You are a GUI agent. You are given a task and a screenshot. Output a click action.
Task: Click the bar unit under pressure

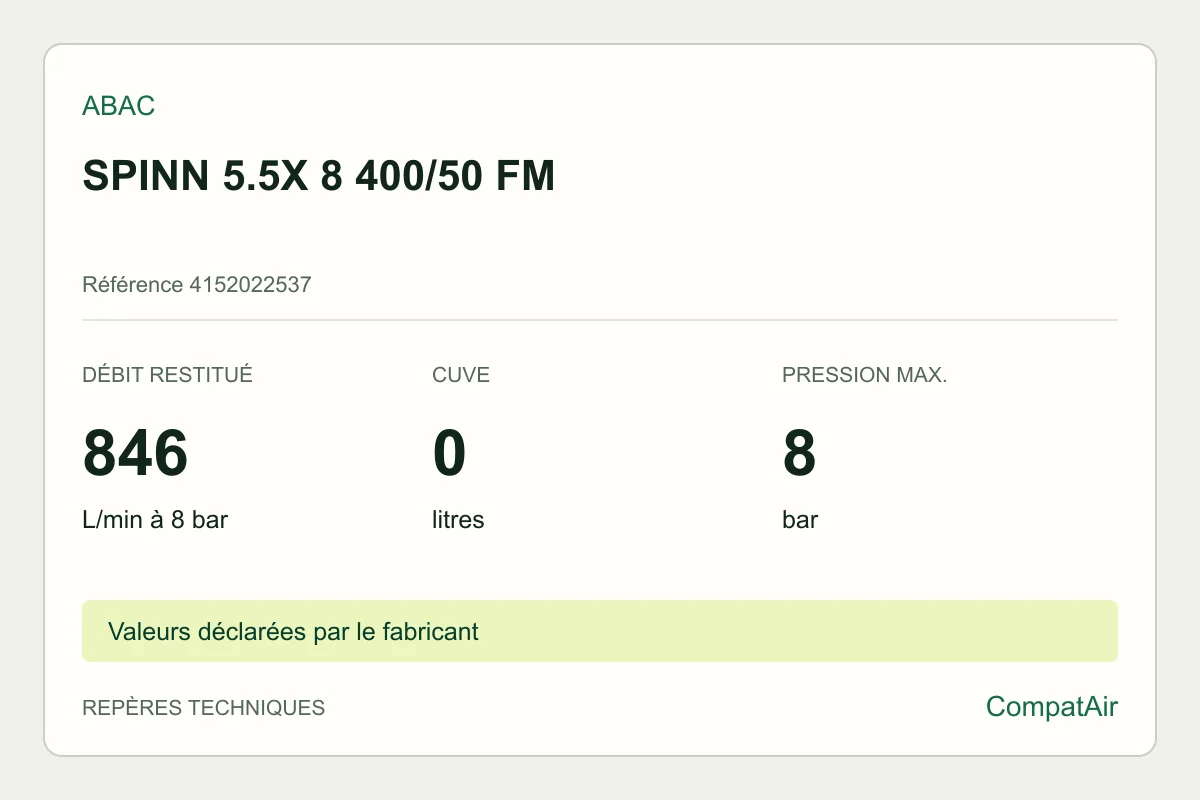click(800, 520)
